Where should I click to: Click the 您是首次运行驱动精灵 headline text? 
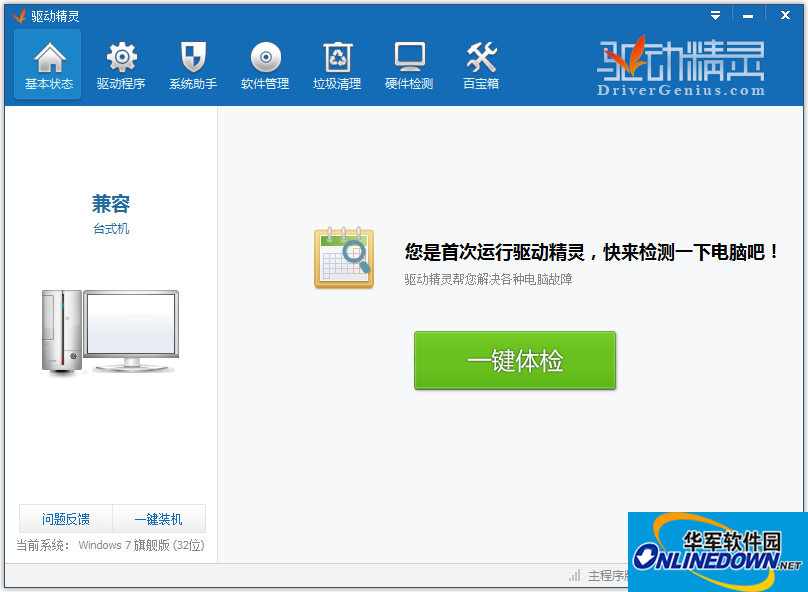point(592,252)
